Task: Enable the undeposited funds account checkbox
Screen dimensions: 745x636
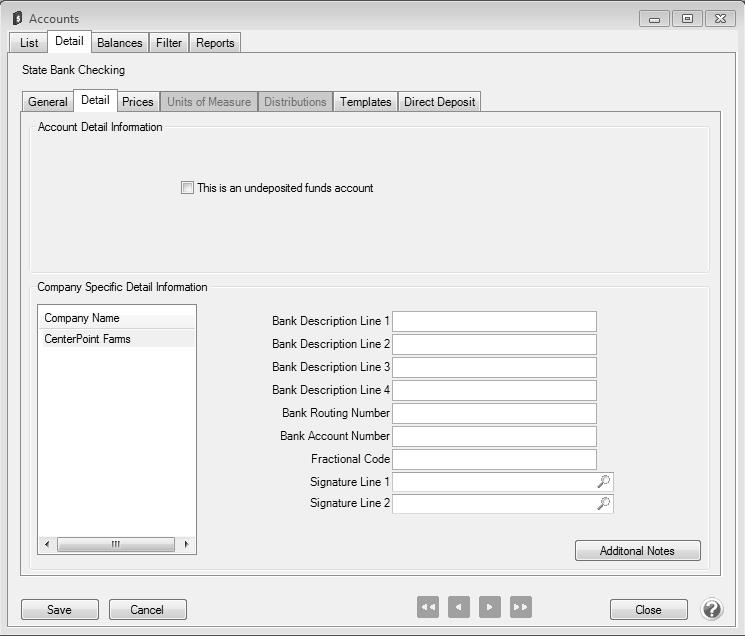Action: tap(188, 188)
